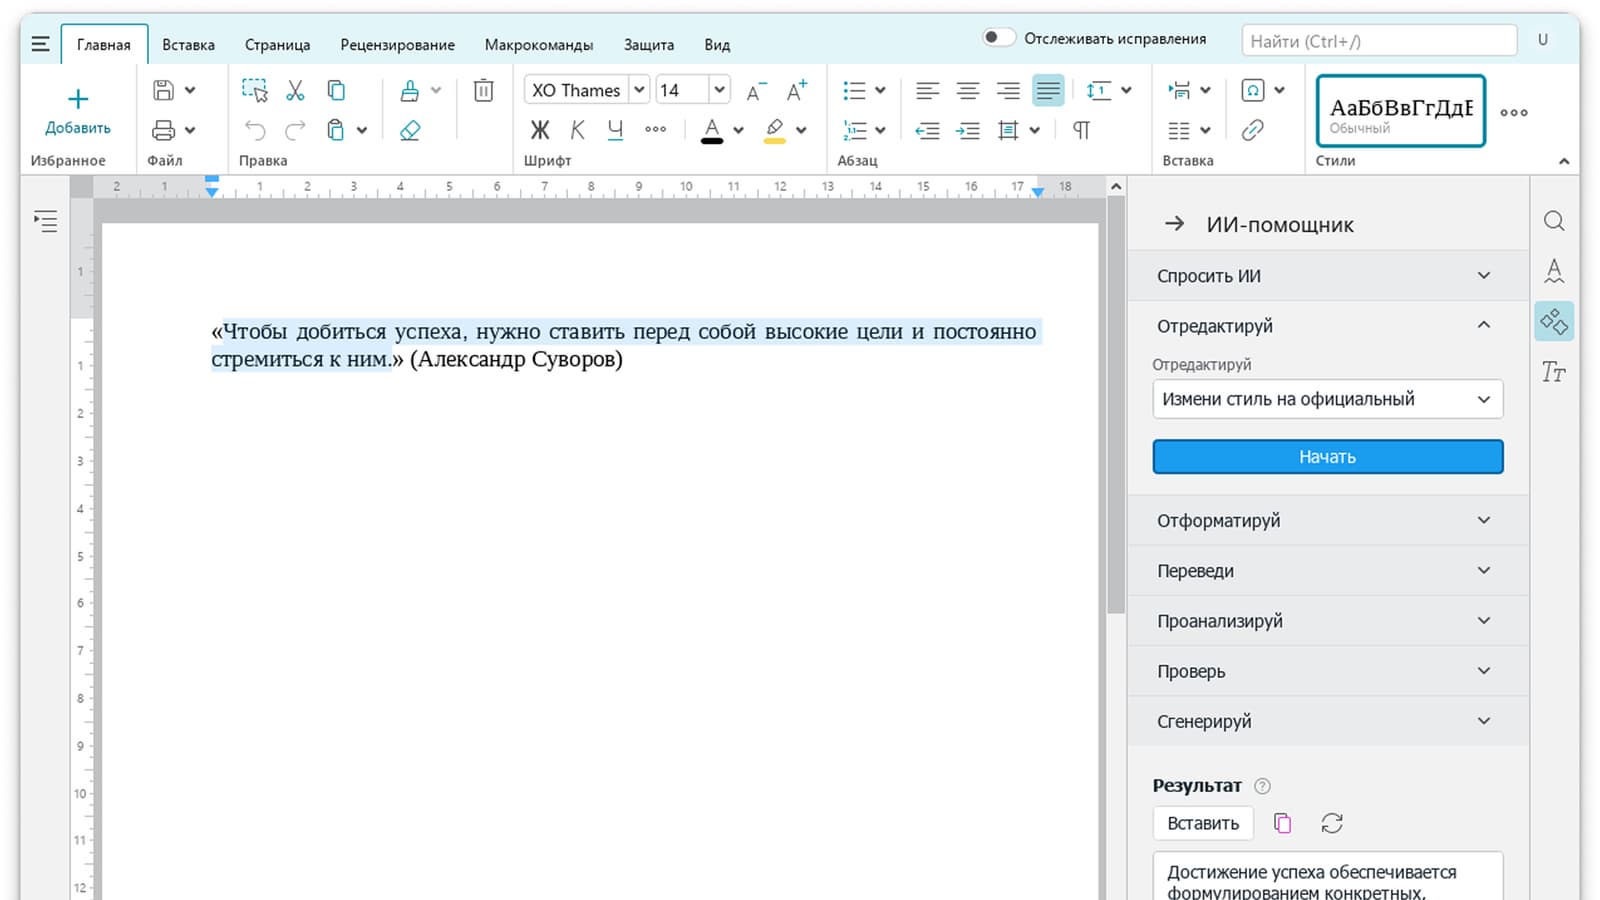This screenshot has width=1600, height=900.
Task: Show non-printing paragraph marks
Action: click(x=1081, y=130)
